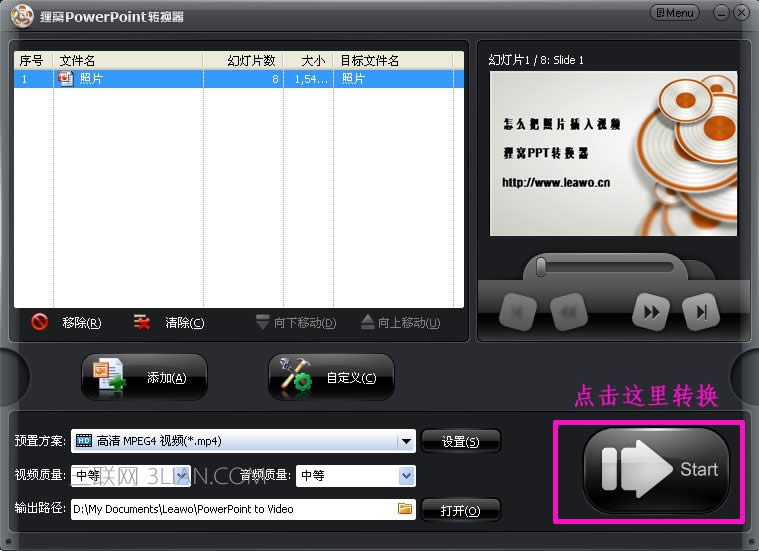Click the 打开 (Open) output folder button
The image size is (759, 551).
pos(460,510)
